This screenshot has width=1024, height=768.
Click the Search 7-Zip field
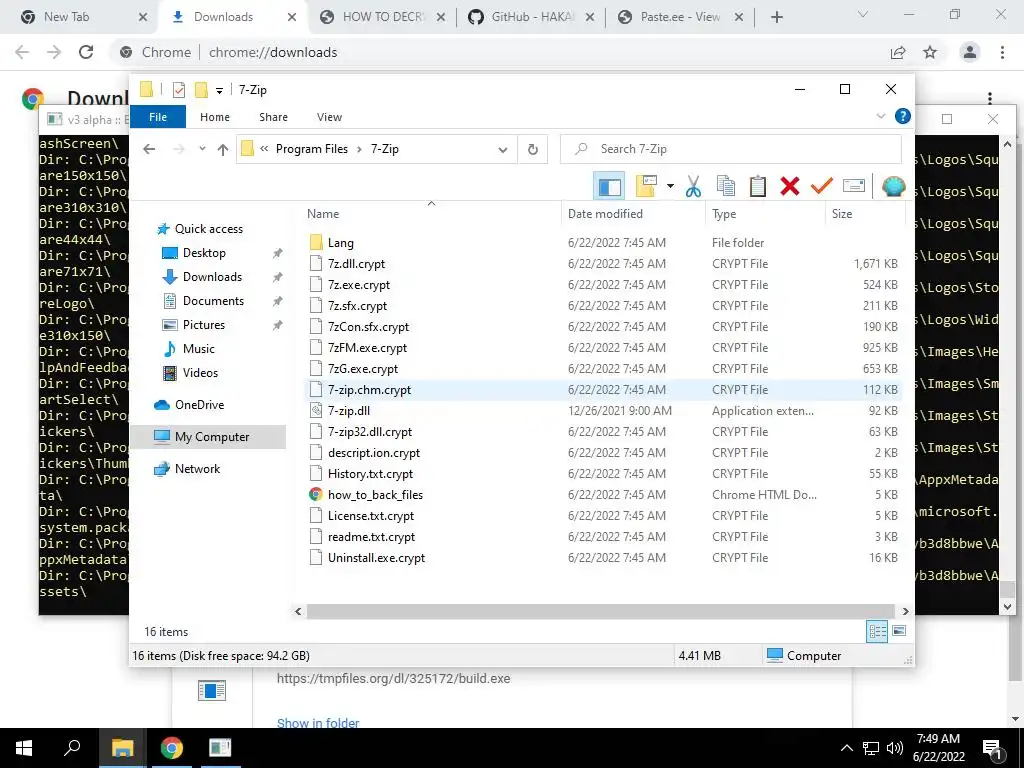[x=731, y=150]
